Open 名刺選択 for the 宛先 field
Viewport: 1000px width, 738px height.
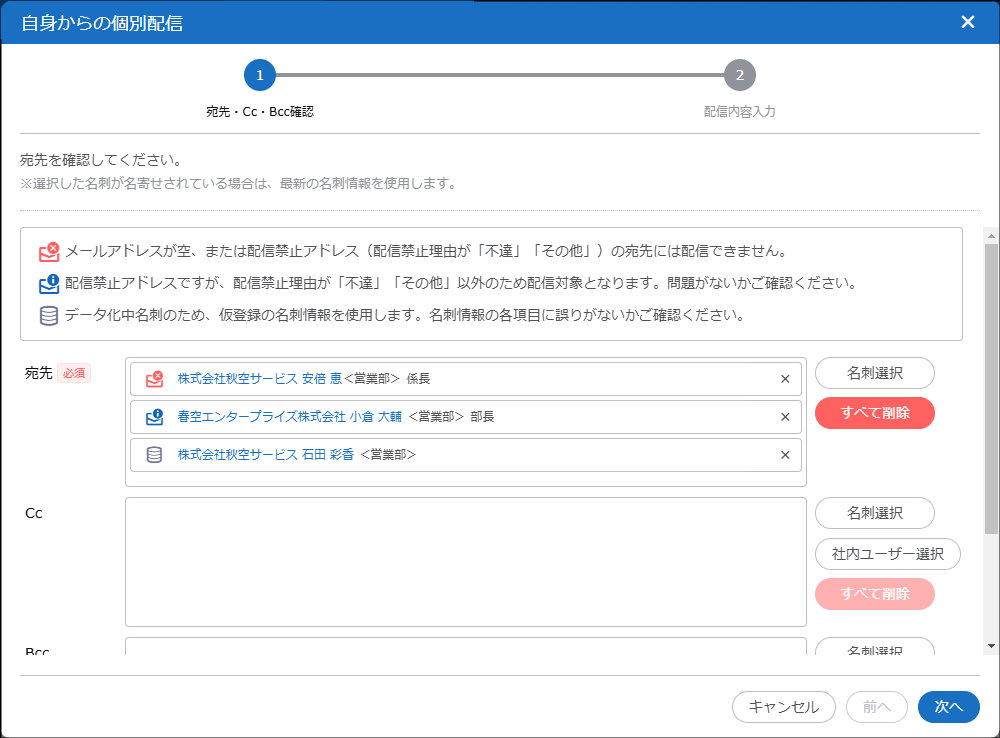[875, 373]
